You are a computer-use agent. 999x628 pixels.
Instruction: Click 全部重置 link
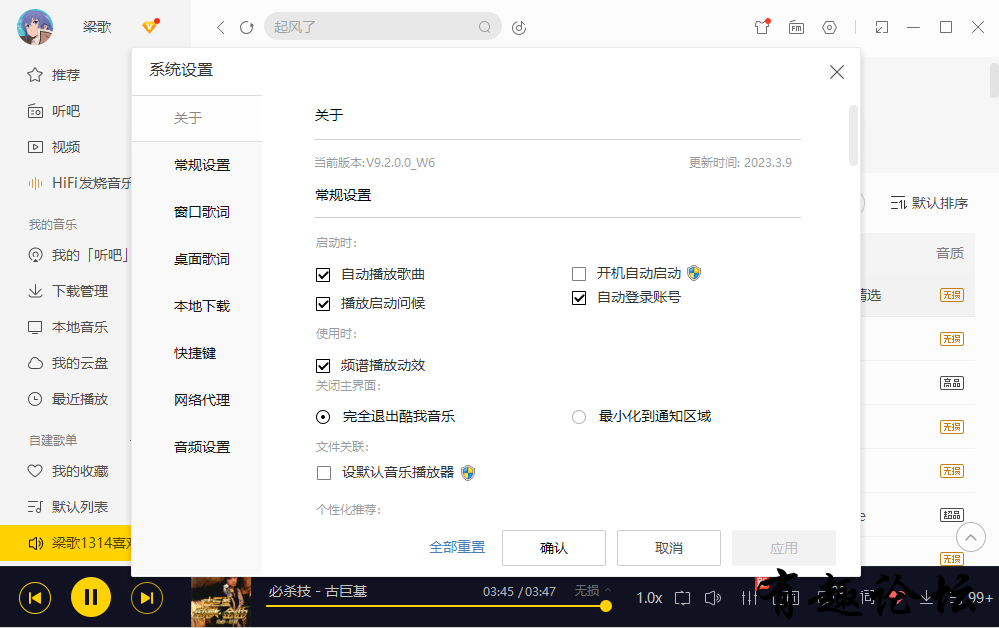tap(457, 547)
